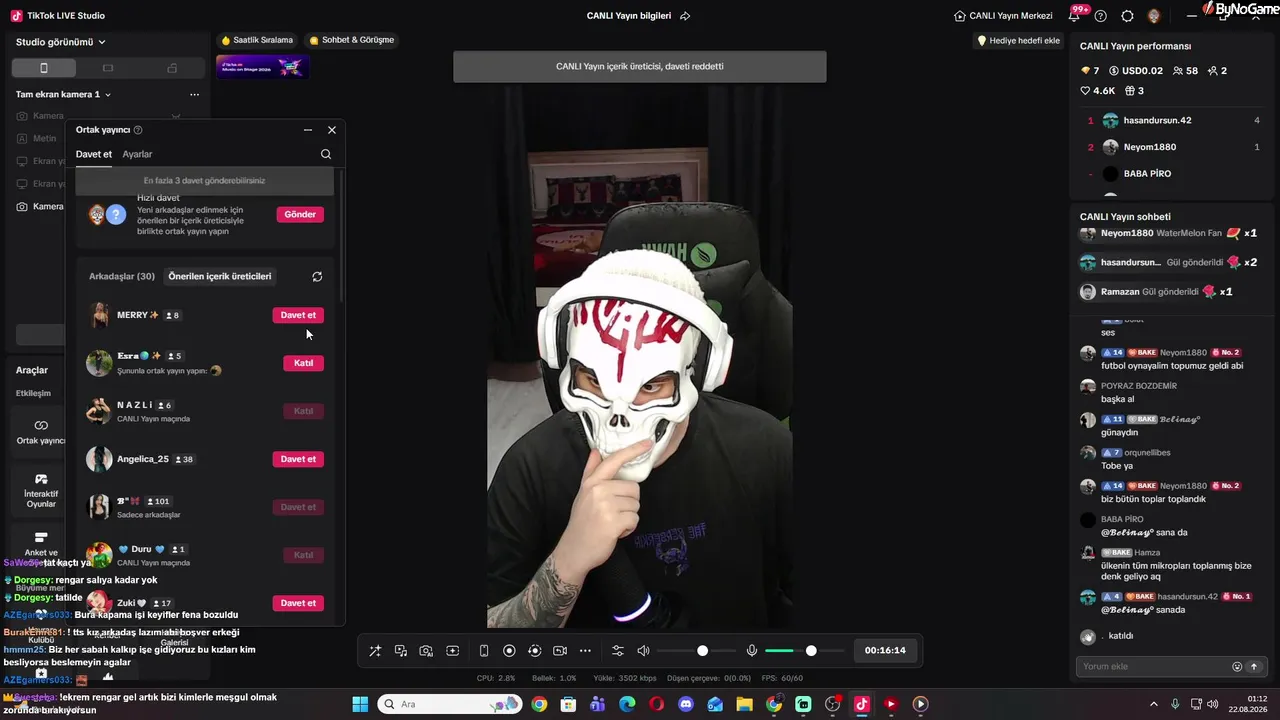Open Discord from the taskbar
The image size is (1280, 720).
pyautogui.click(x=686, y=704)
